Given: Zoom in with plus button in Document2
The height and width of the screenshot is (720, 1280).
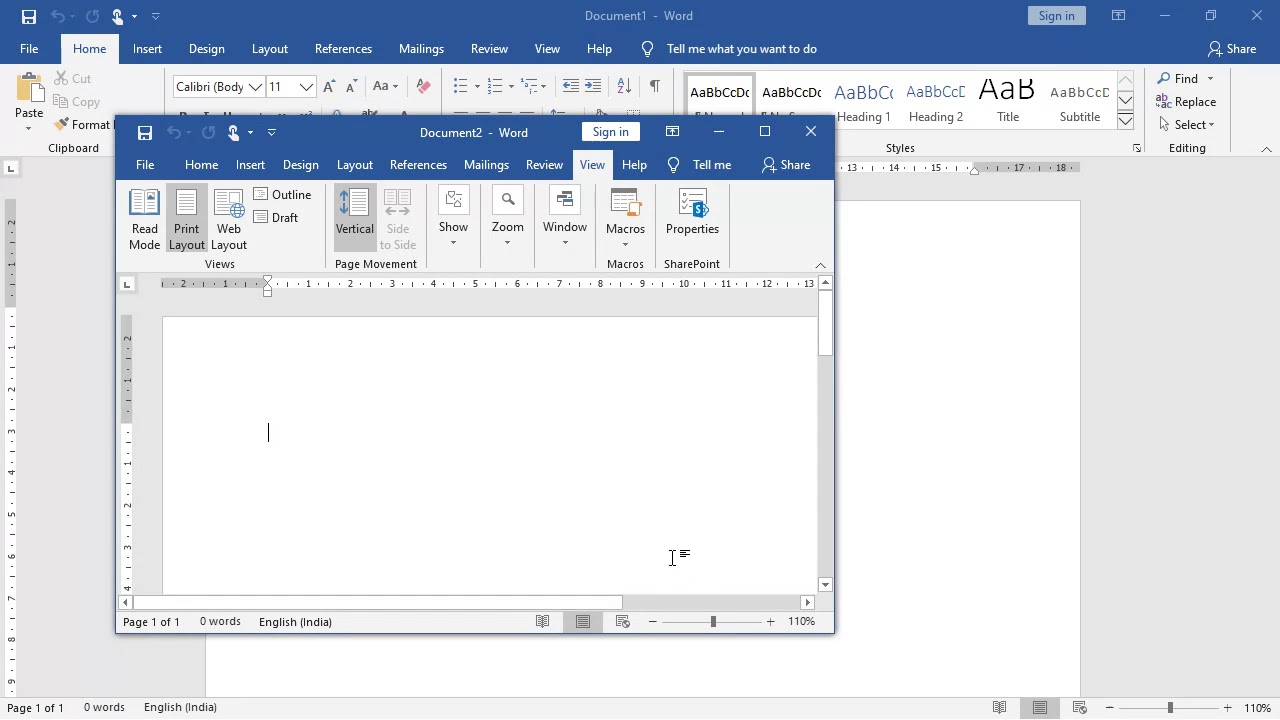Looking at the screenshot, I should coord(770,622).
